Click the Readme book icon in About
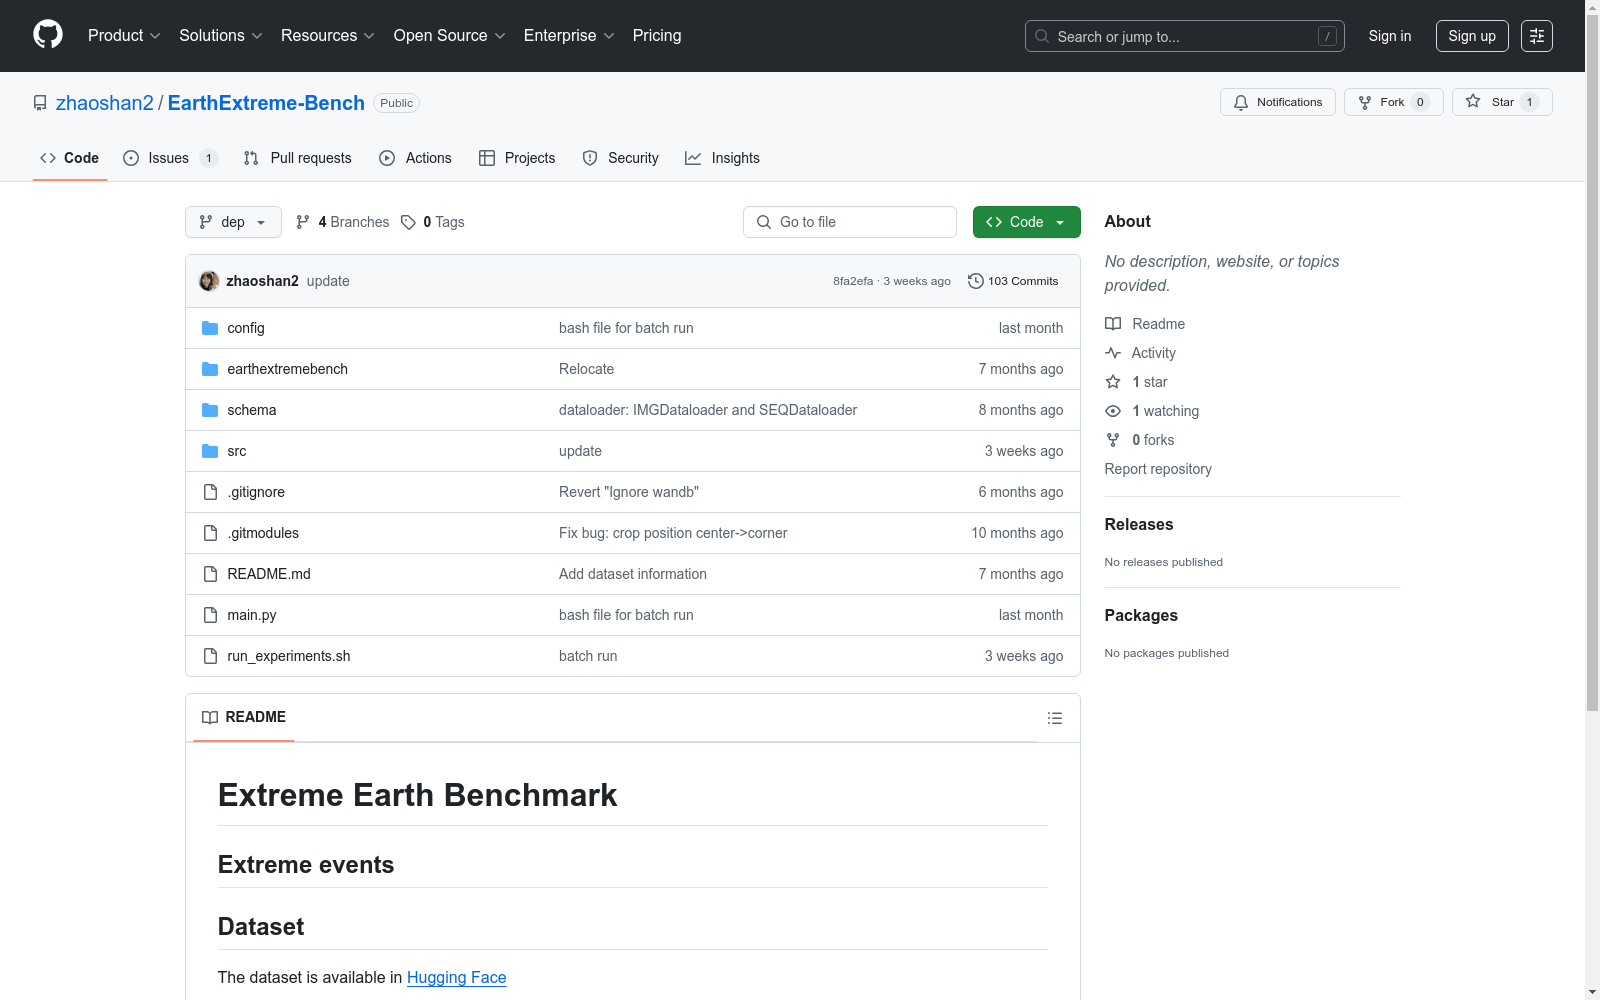 point(1113,324)
